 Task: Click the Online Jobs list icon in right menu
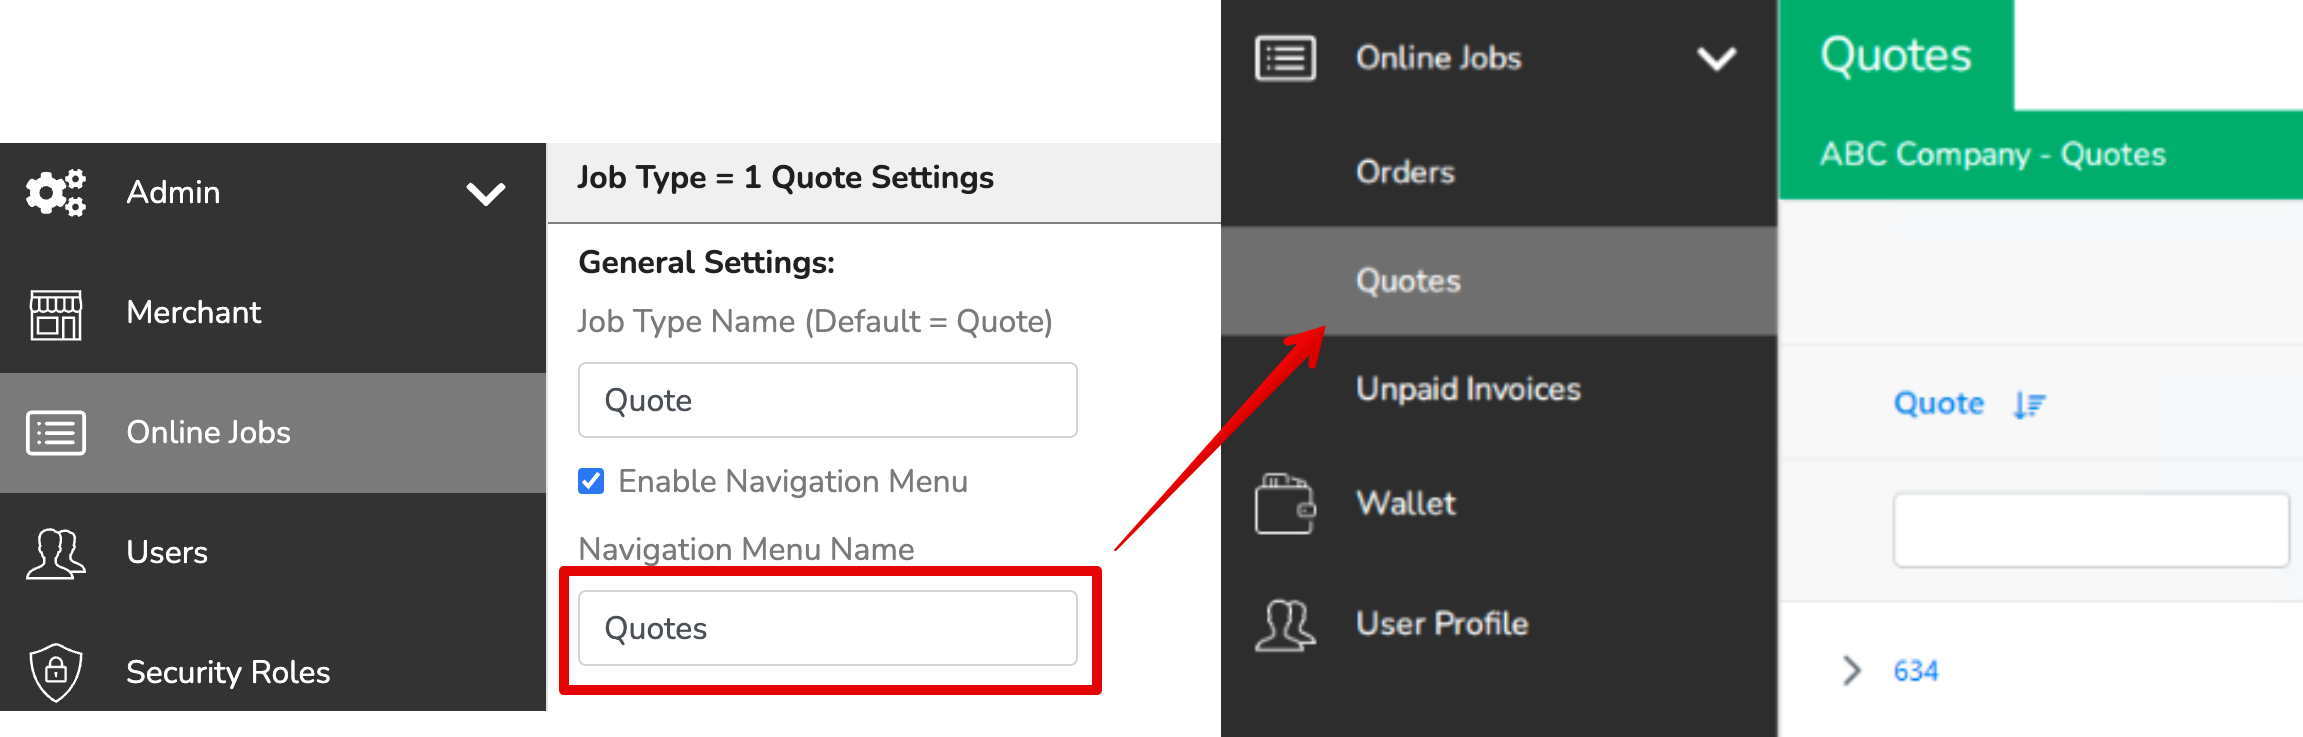(1286, 58)
